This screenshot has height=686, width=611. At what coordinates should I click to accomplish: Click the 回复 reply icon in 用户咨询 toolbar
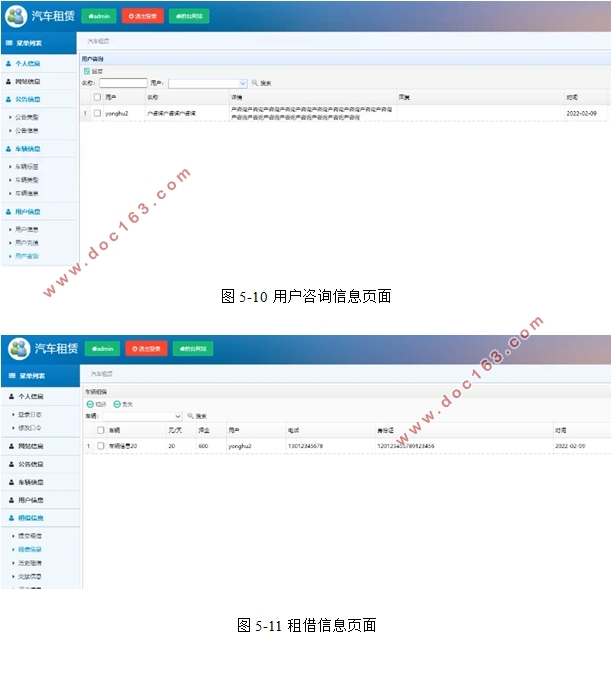point(87,71)
